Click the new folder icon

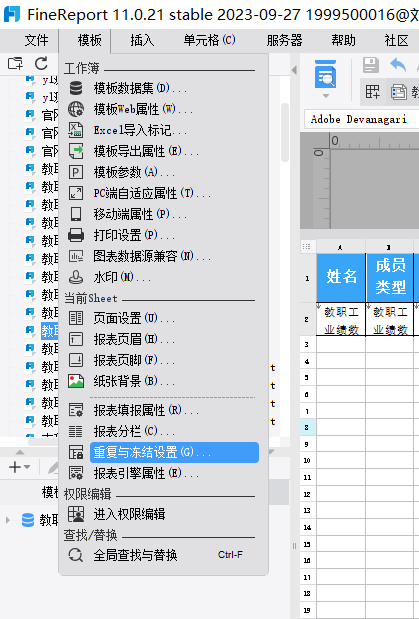(15, 63)
